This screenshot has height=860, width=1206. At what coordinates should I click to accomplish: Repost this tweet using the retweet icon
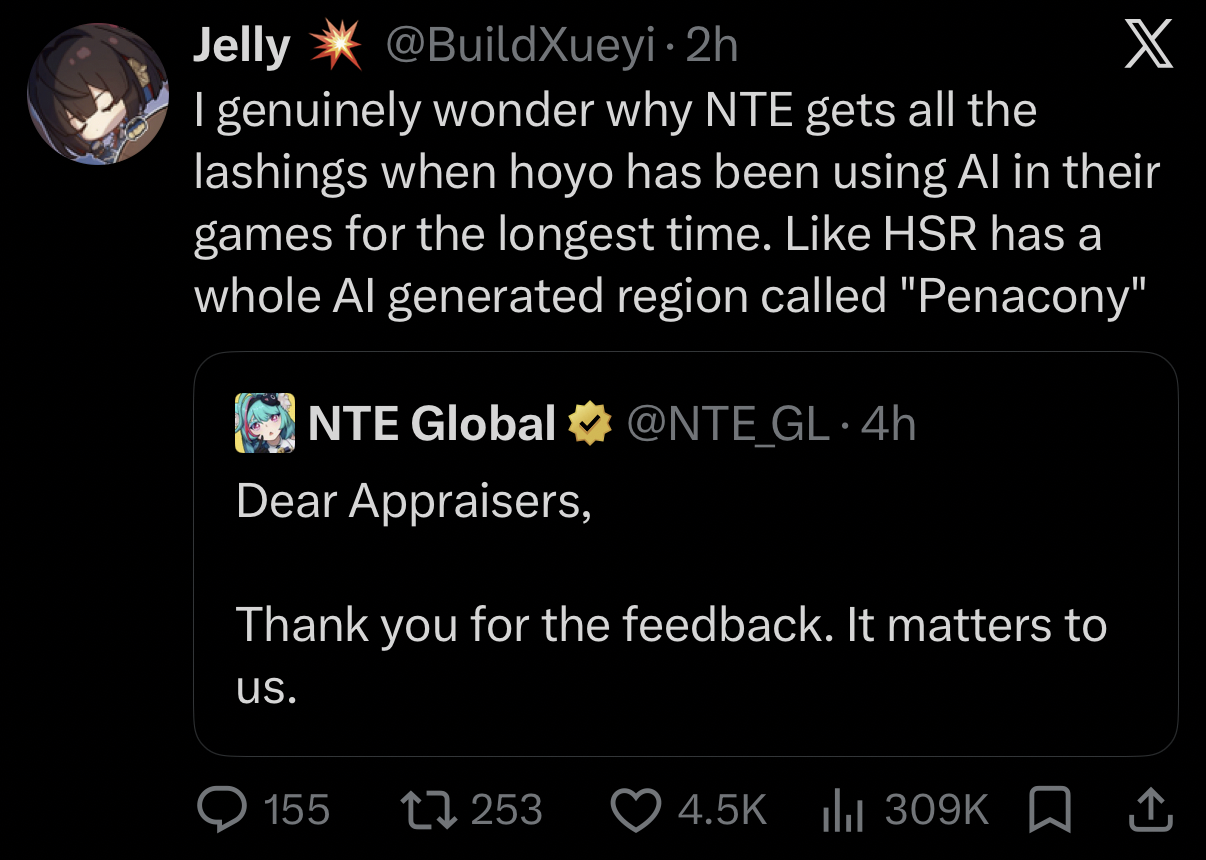pyautogui.click(x=428, y=809)
